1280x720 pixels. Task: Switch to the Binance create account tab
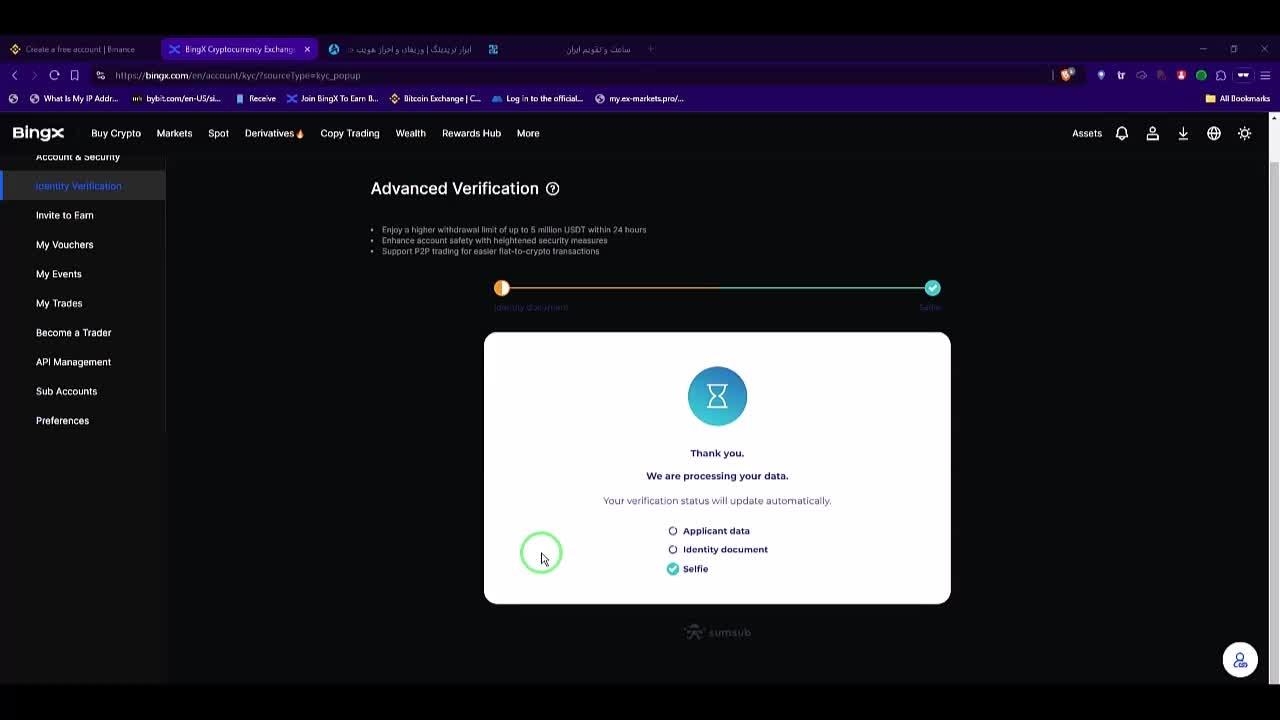pyautogui.click(x=80, y=49)
